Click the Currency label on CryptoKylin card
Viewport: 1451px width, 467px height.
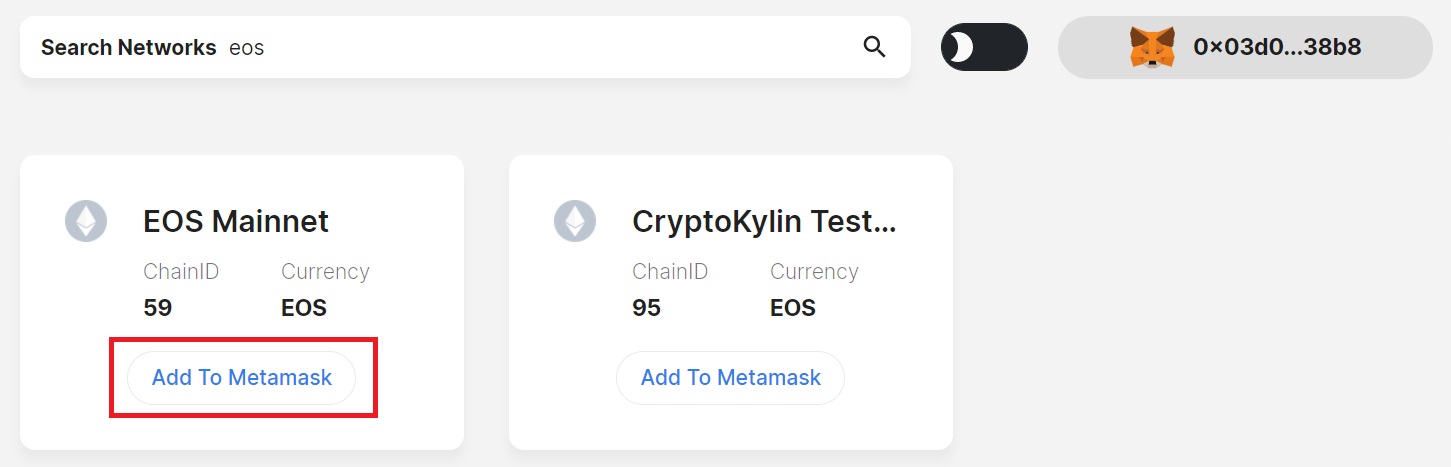814,272
